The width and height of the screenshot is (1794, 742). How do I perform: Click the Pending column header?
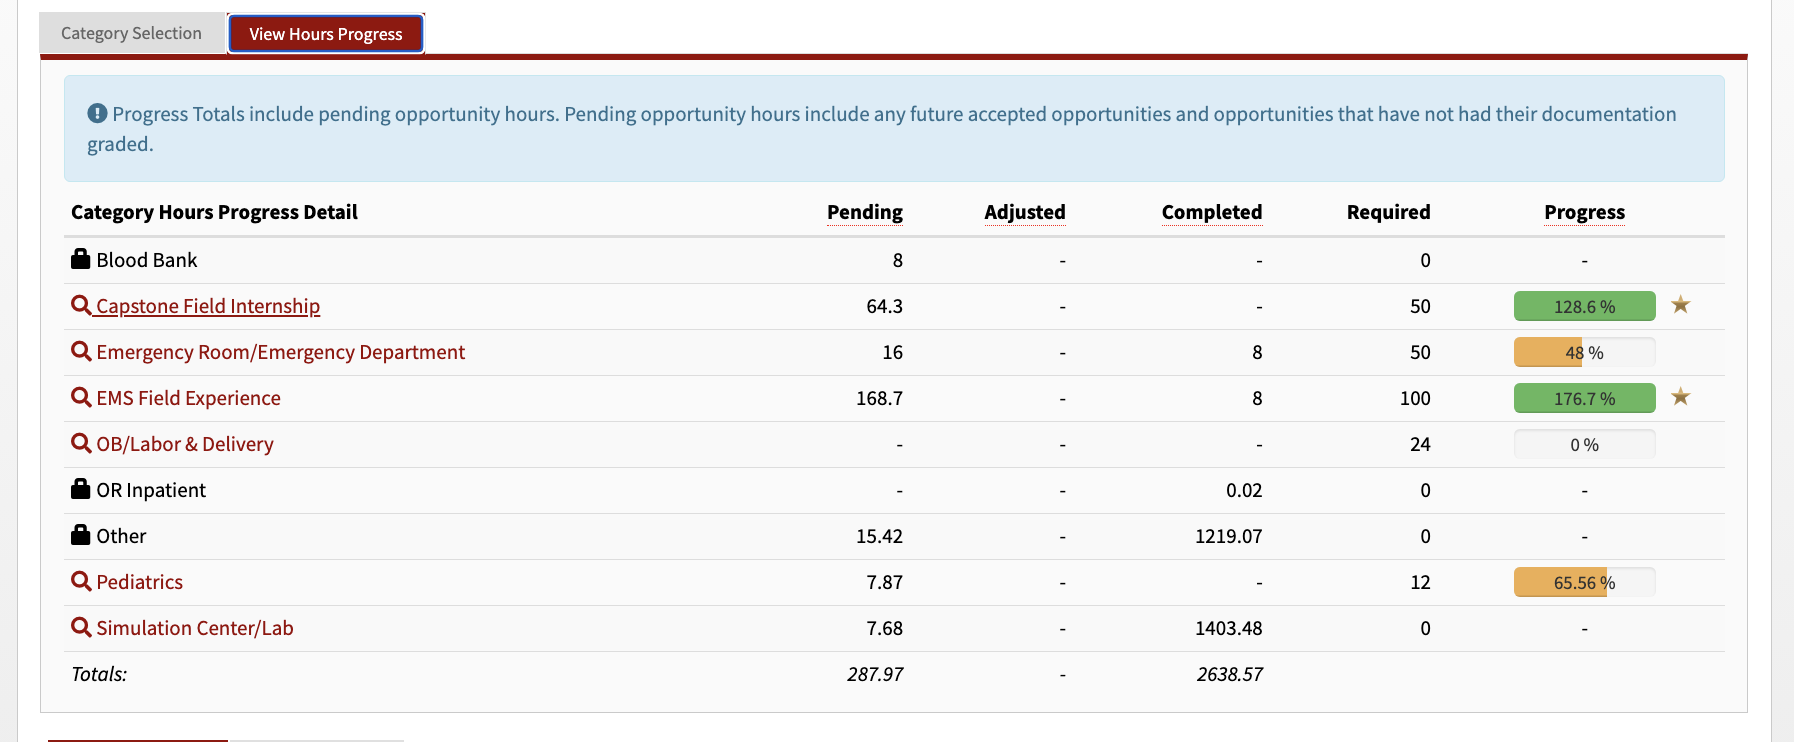(865, 212)
